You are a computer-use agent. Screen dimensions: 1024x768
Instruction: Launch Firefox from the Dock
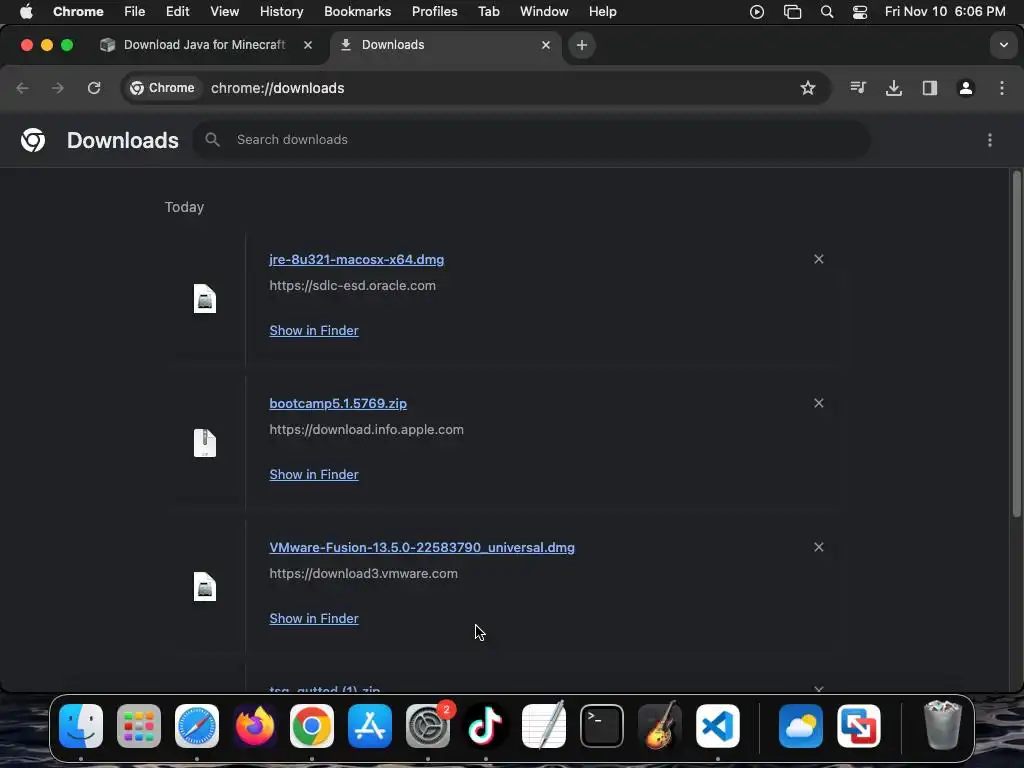tap(255, 726)
